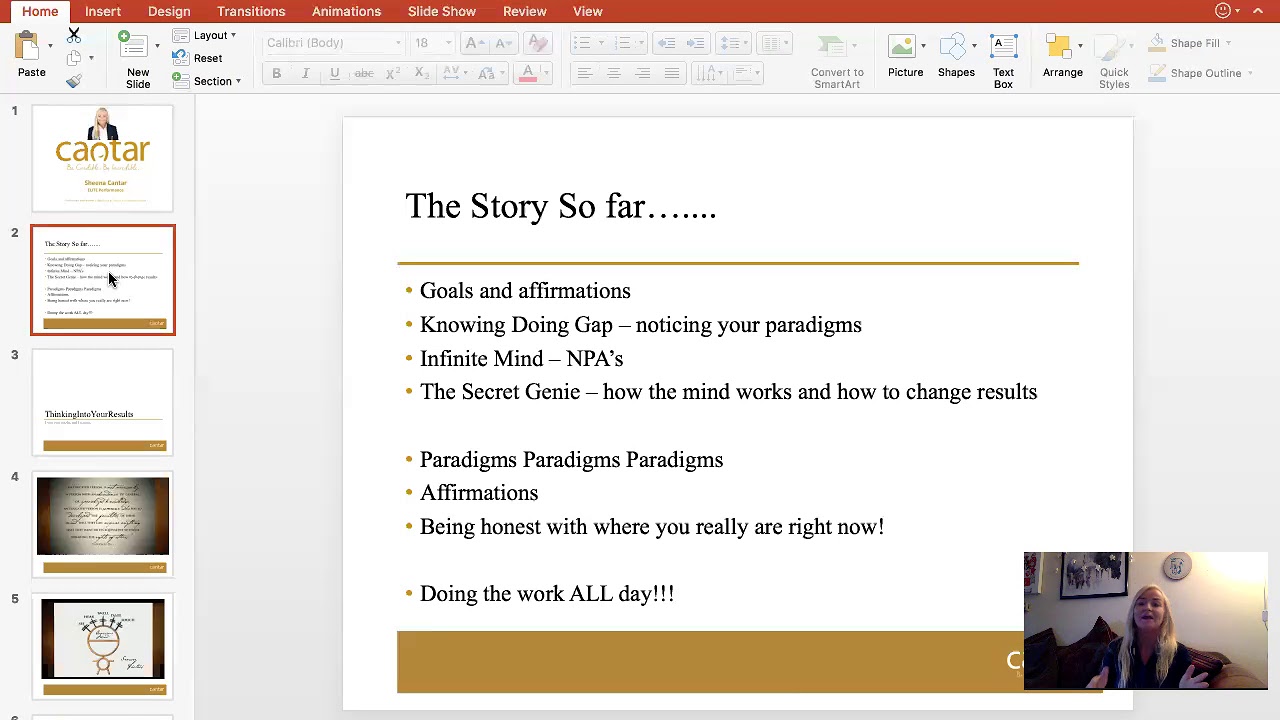Click the Increase Indent icon
The image size is (1280, 720).
[x=696, y=43]
